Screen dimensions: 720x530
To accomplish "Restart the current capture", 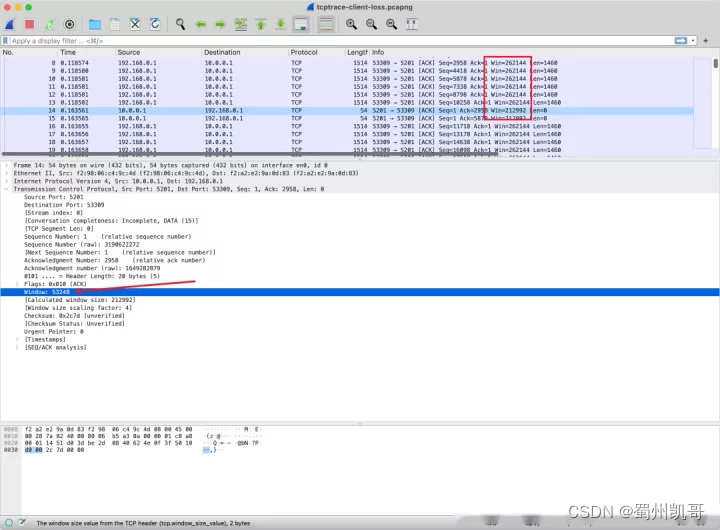I will coord(50,24).
